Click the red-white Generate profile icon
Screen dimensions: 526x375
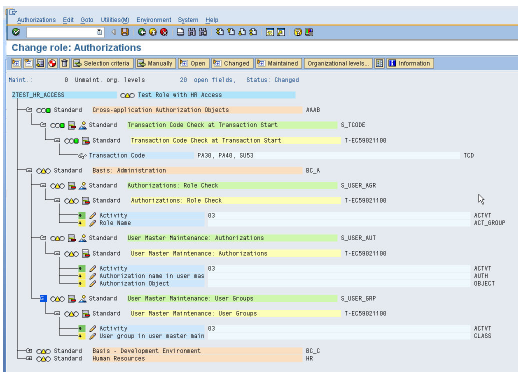pos(52,63)
